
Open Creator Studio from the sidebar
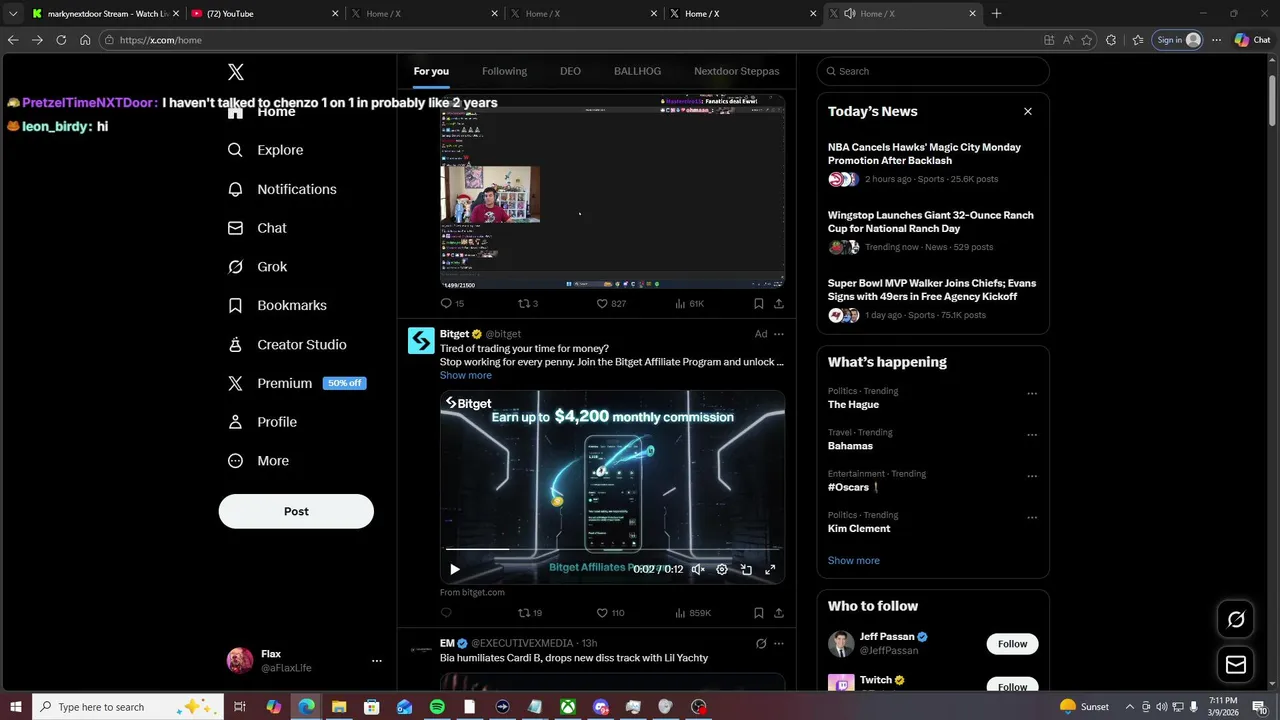pos(287,344)
